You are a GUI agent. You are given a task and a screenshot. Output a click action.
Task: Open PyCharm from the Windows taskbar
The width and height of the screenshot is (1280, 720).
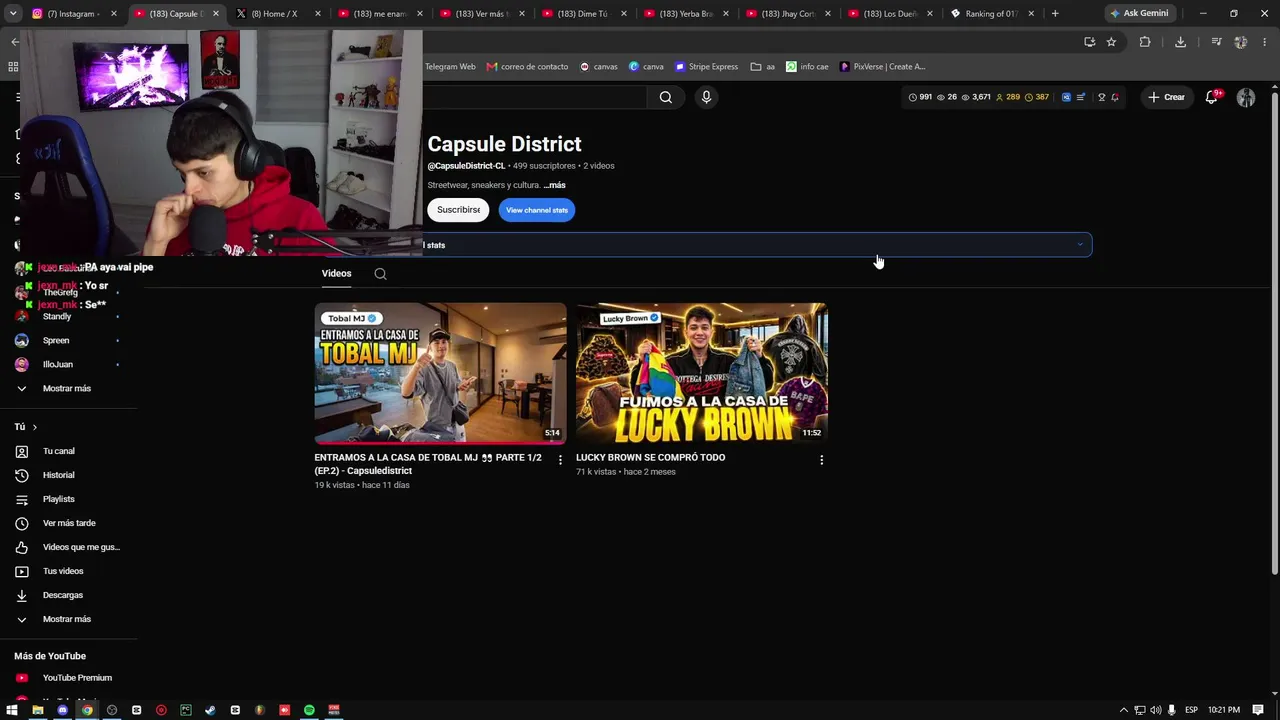185,710
